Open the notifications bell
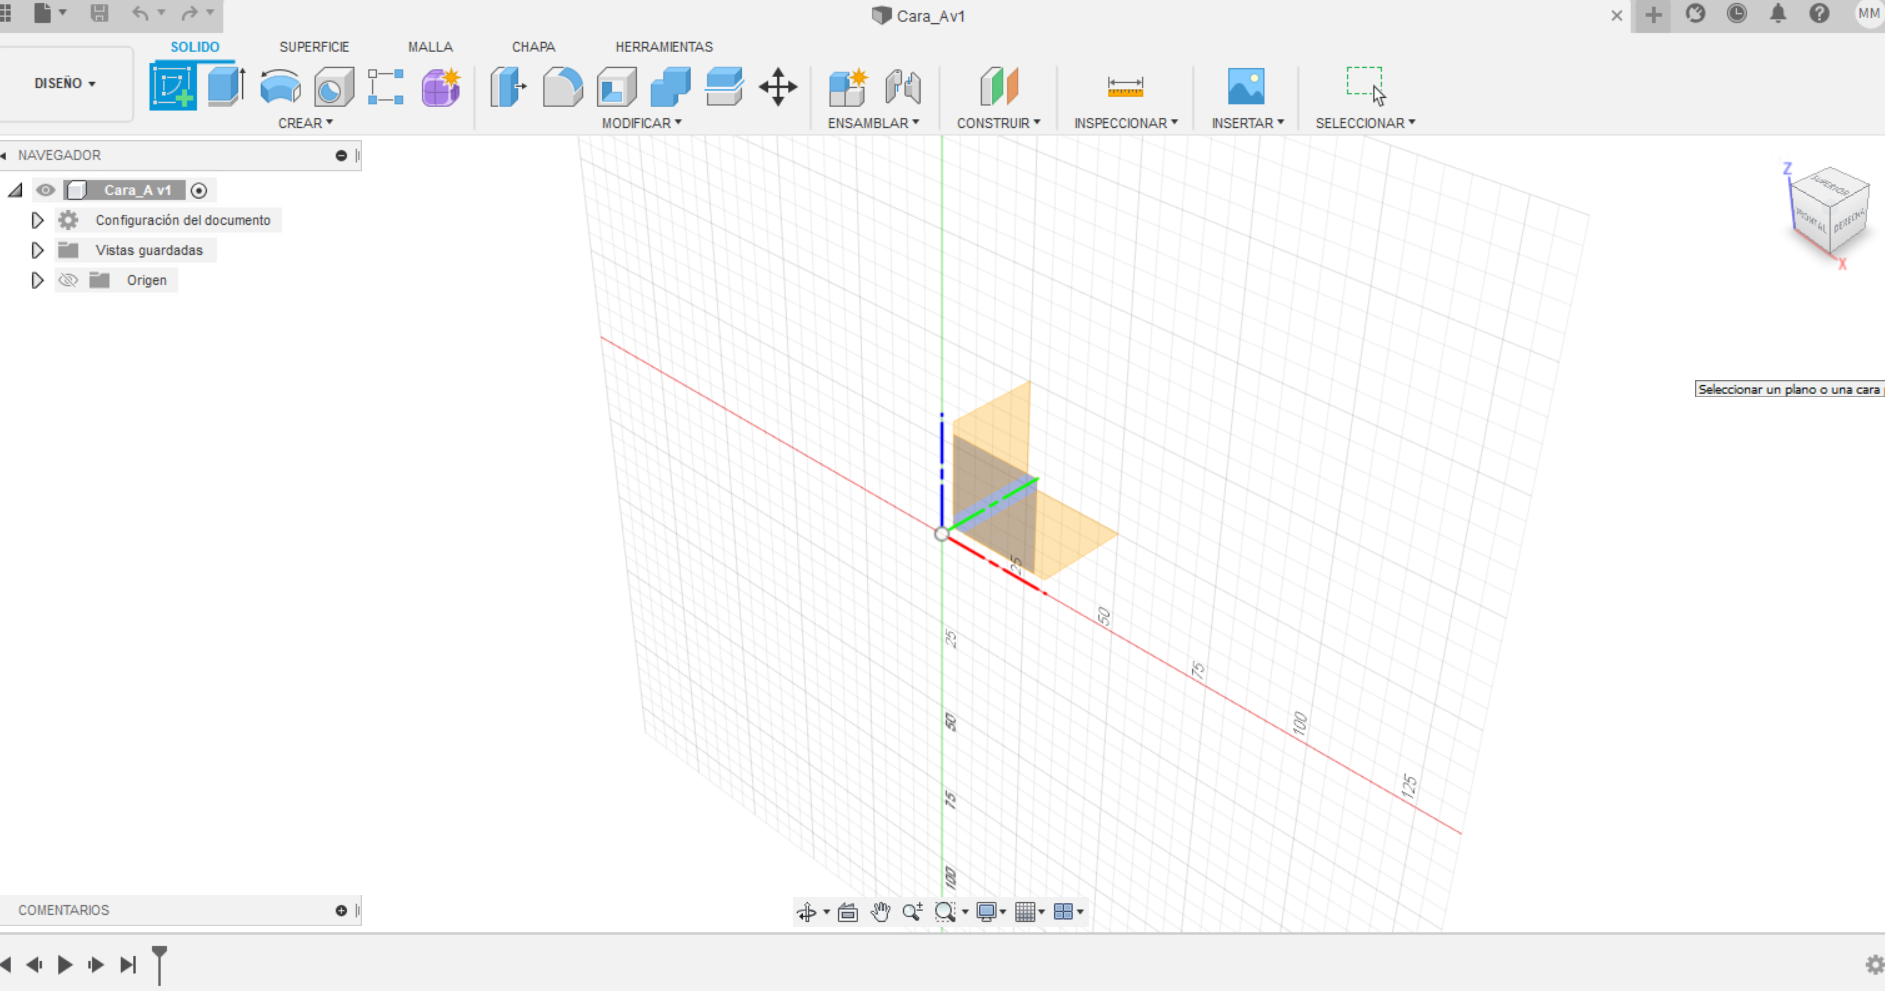1885x991 pixels. point(1778,14)
